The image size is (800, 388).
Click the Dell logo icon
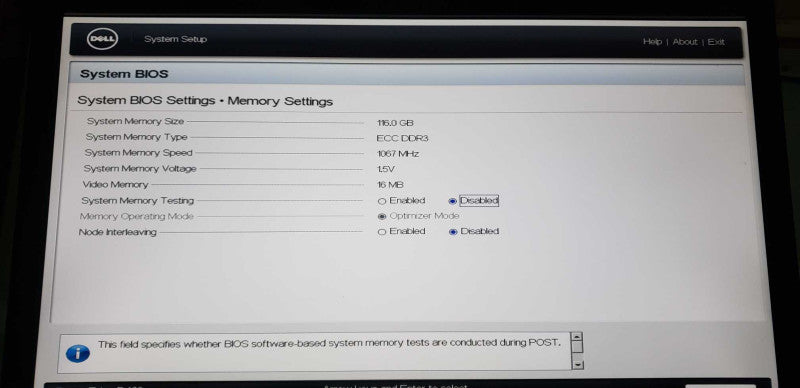pos(103,39)
